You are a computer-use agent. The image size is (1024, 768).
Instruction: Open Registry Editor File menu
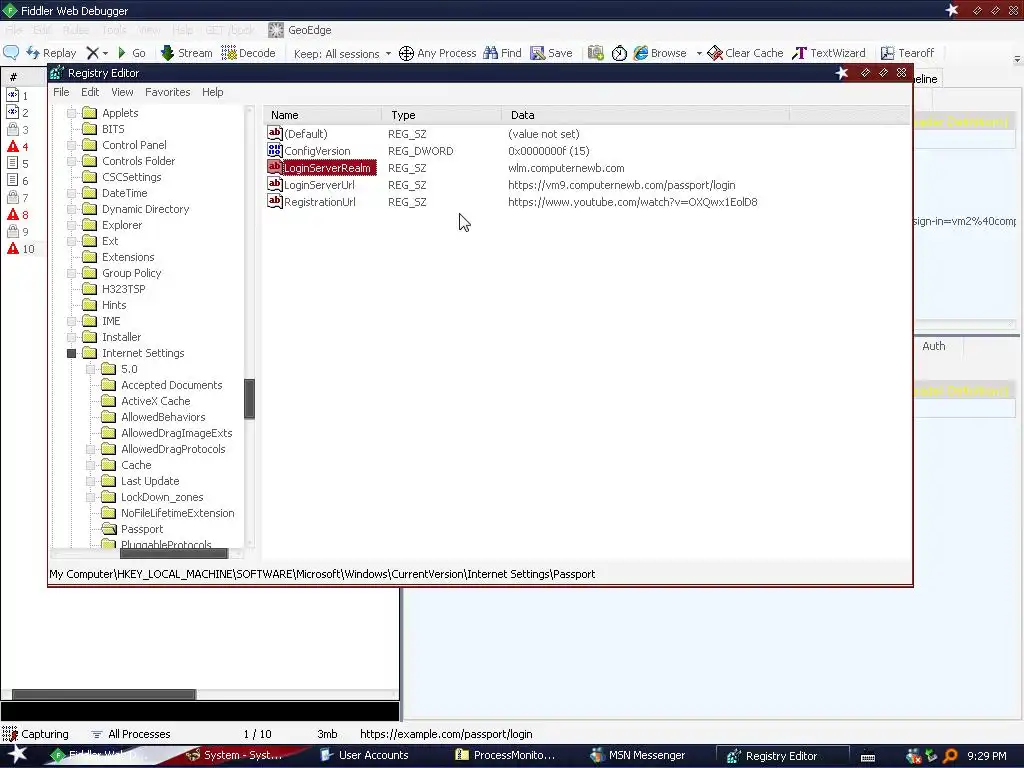click(x=61, y=92)
